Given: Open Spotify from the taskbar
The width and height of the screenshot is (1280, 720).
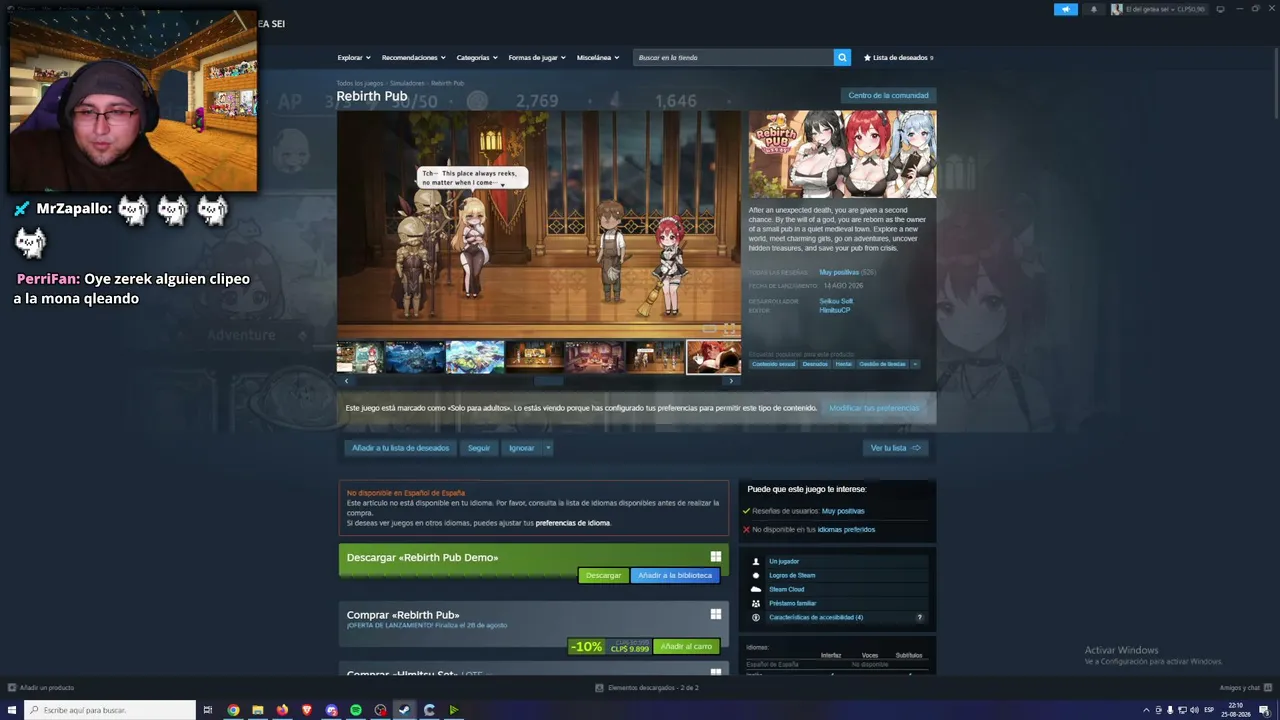Looking at the screenshot, I should pos(356,710).
